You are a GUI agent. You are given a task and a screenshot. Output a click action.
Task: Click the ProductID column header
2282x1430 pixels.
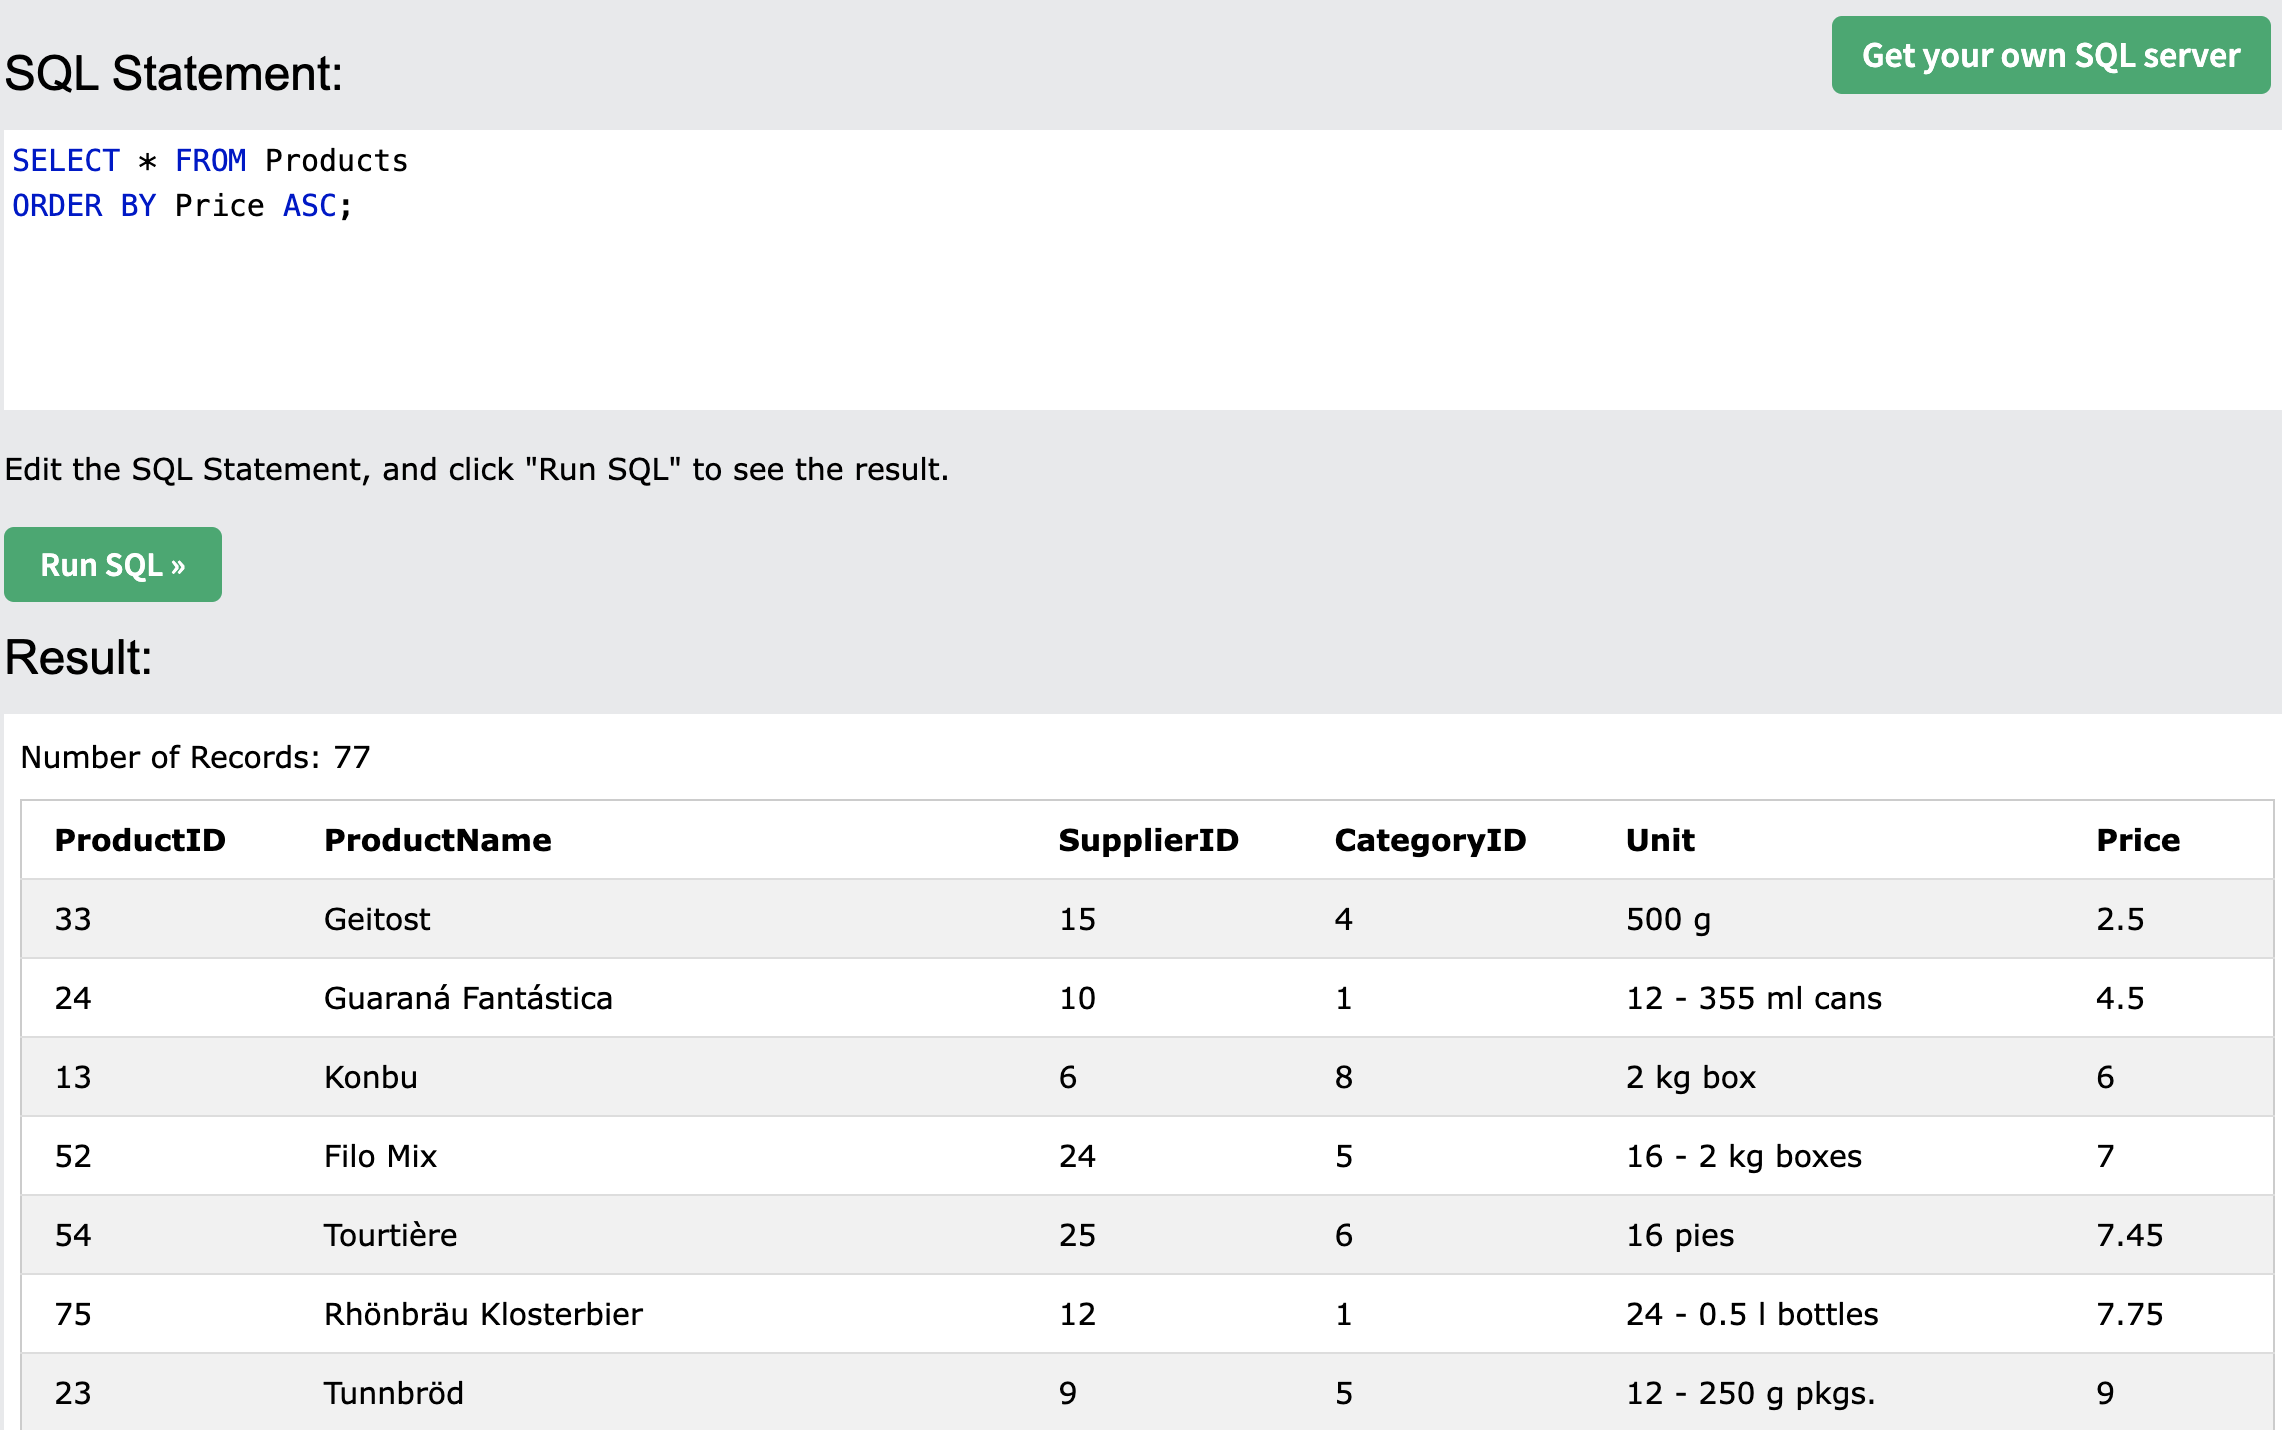[140, 840]
